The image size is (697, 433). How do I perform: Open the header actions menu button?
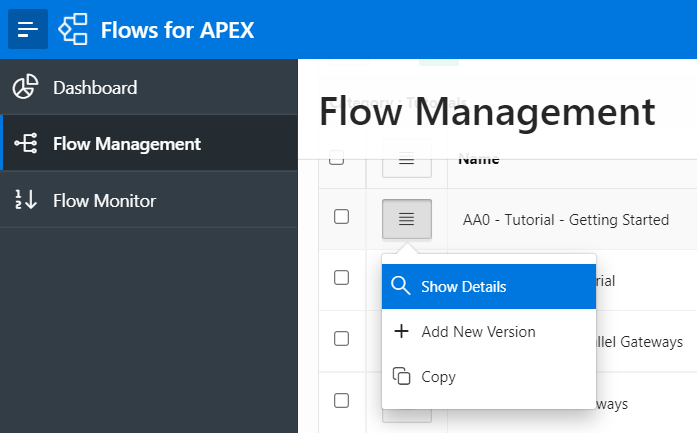pyautogui.click(x=406, y=158)
